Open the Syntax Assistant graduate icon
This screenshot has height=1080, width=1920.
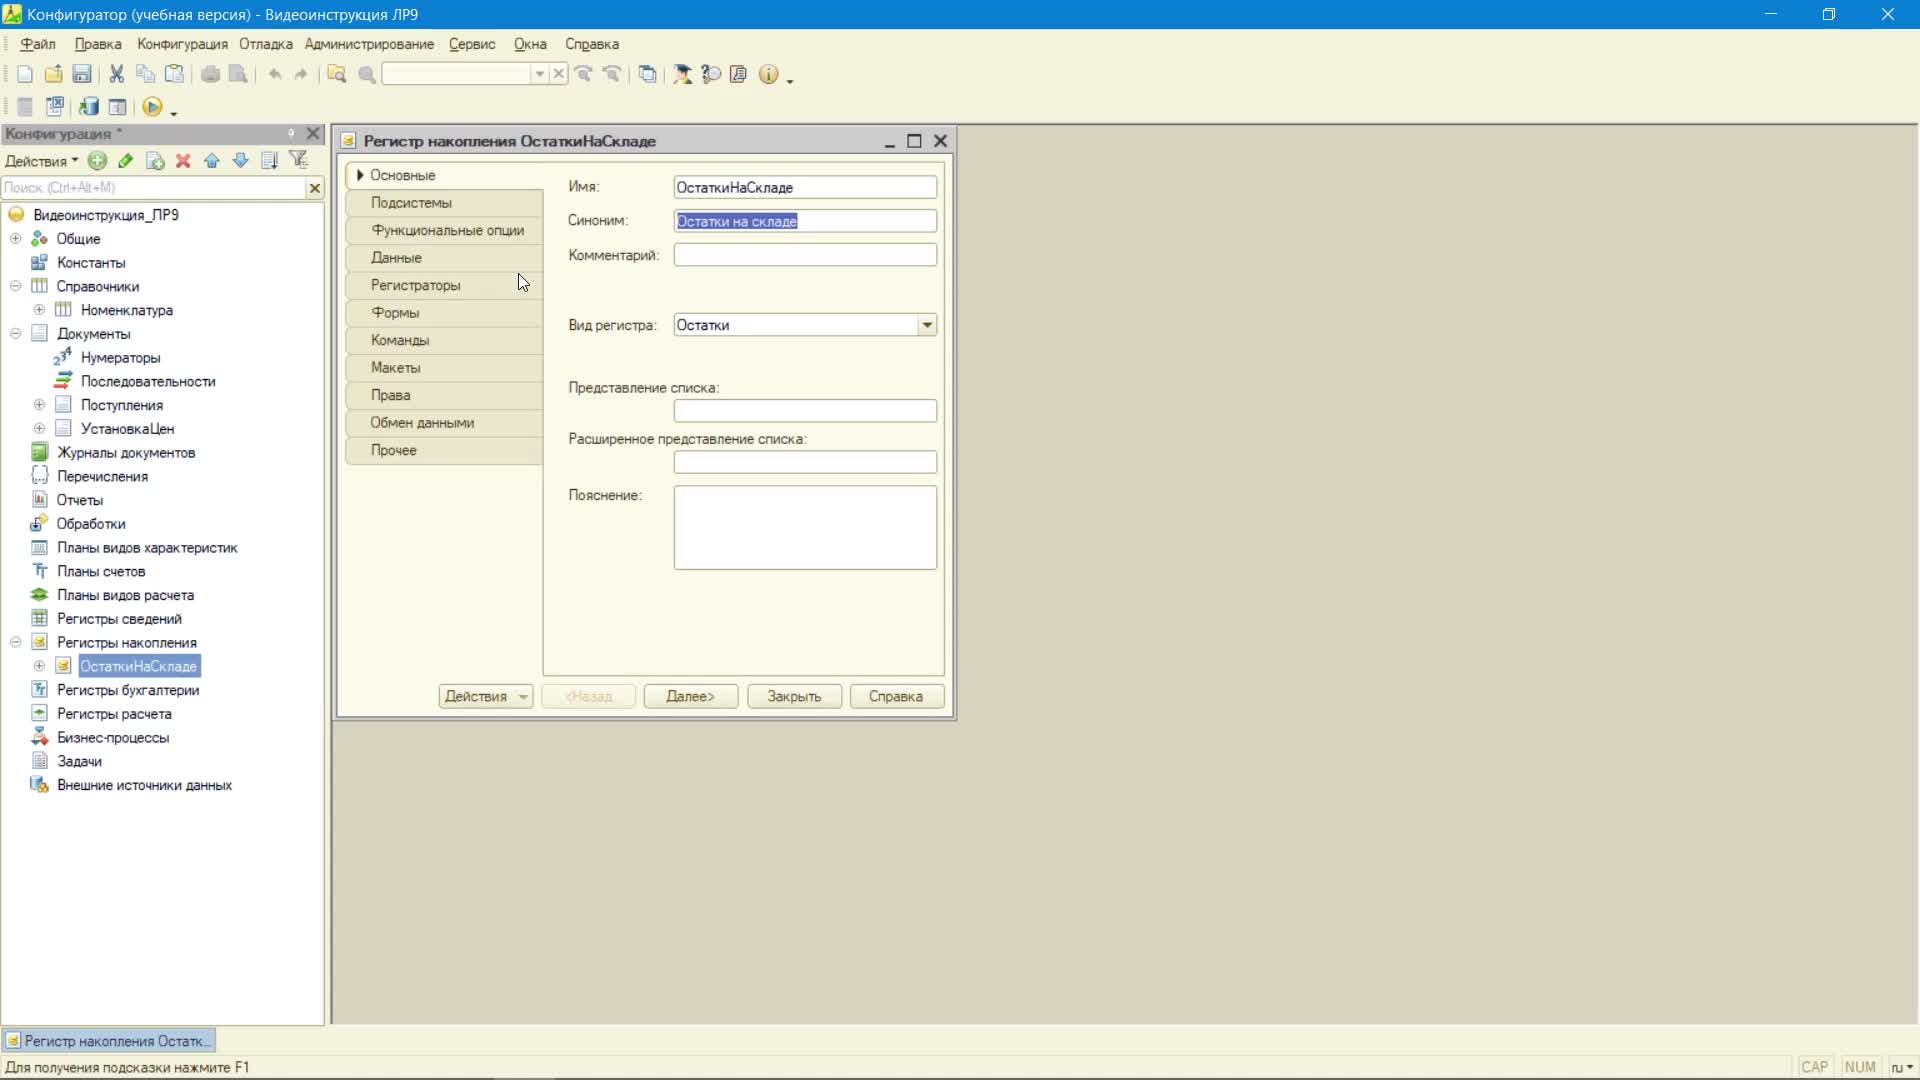(682, 74)
